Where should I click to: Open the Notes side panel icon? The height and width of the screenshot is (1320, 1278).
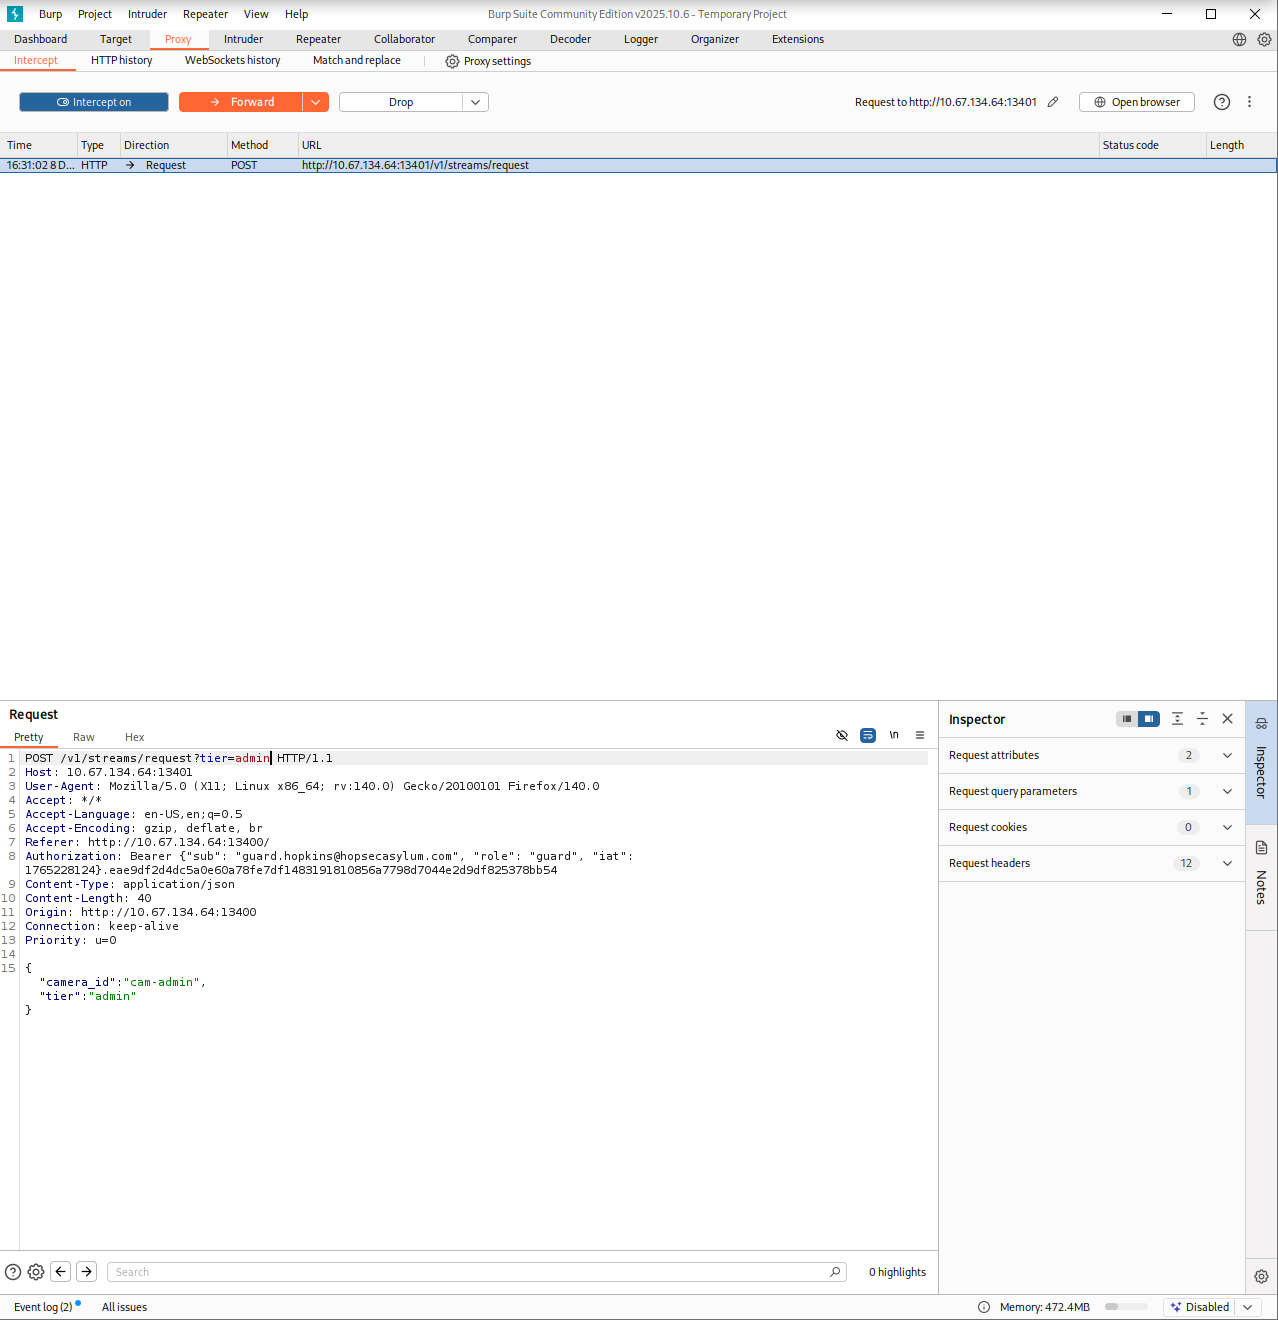point(1261,848)
